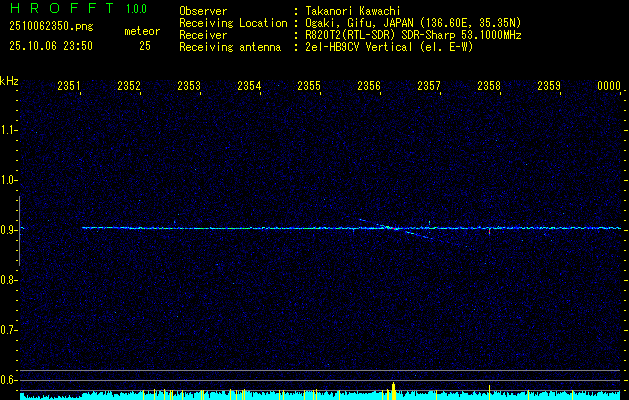Click the 2354 time axis label

[249, 86]
